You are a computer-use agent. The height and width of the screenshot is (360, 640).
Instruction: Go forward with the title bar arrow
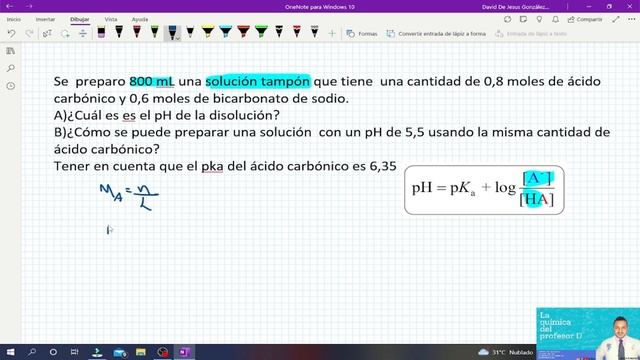(29, 7)
